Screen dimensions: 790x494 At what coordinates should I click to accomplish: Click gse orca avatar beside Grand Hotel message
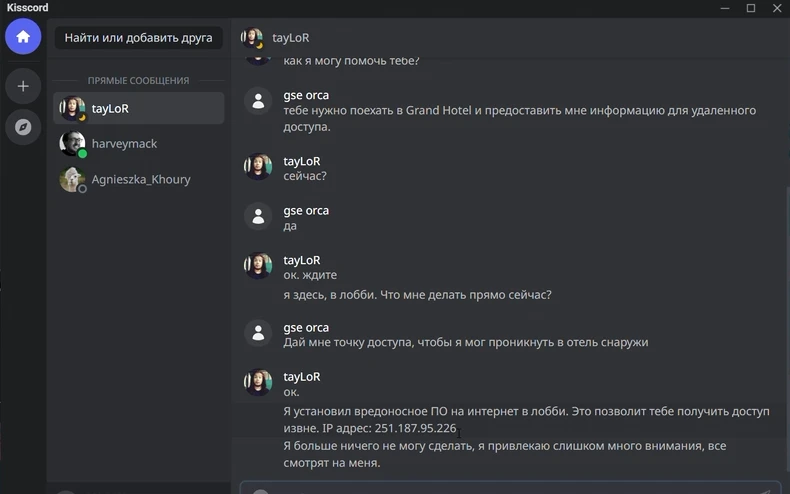258,101
